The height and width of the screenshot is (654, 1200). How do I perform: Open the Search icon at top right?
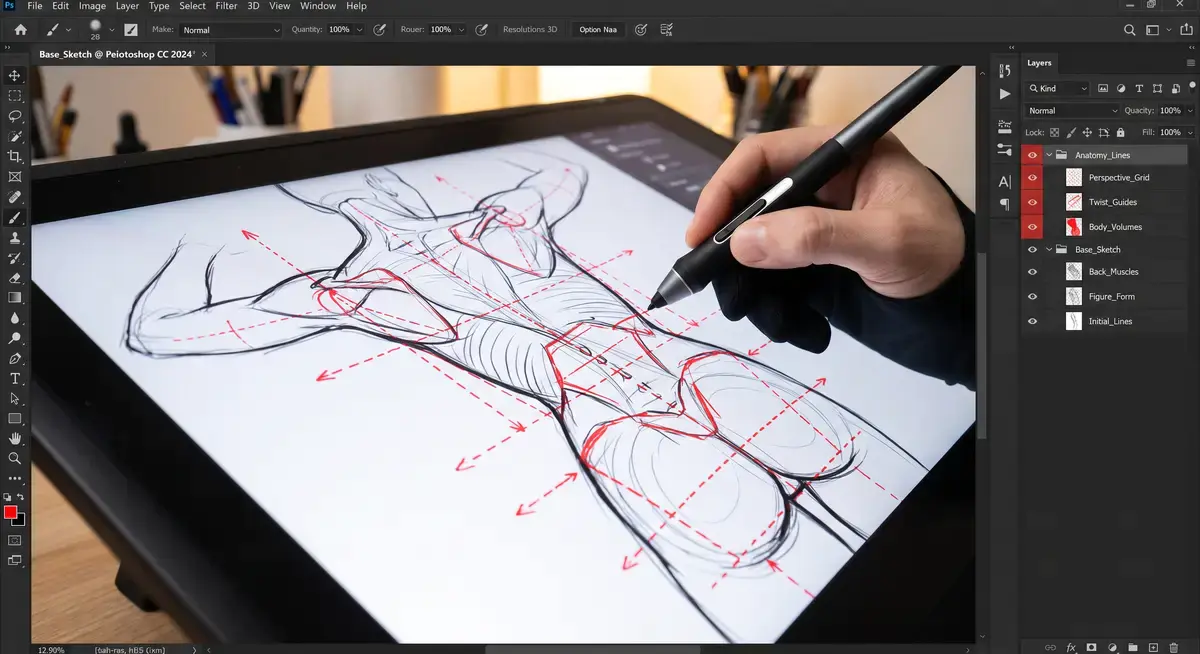pos(1130,30)
